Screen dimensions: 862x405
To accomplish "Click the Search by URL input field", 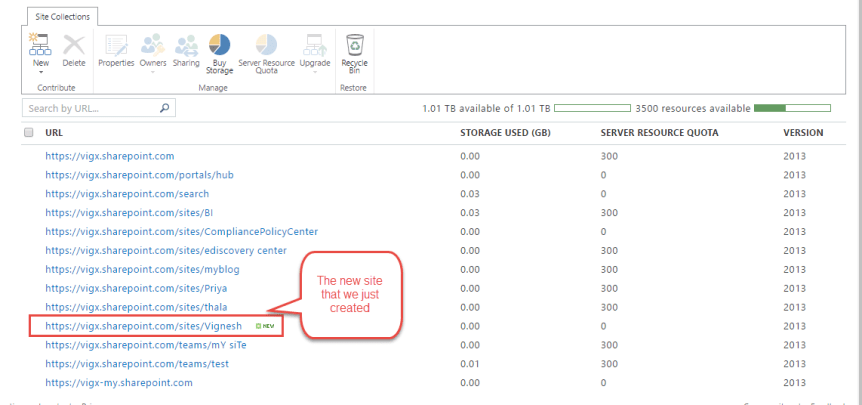I will 90,108.
